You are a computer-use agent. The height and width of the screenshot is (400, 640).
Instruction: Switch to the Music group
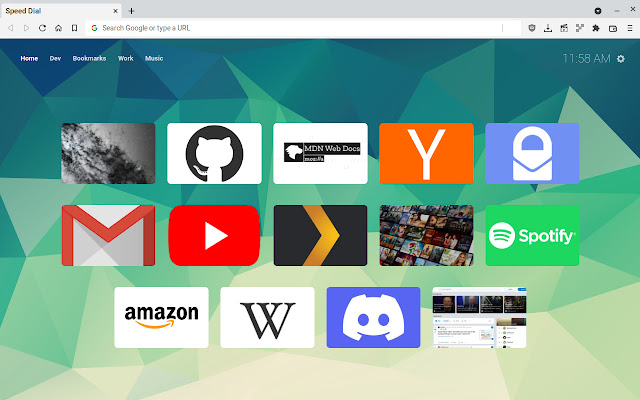point(154,58)
